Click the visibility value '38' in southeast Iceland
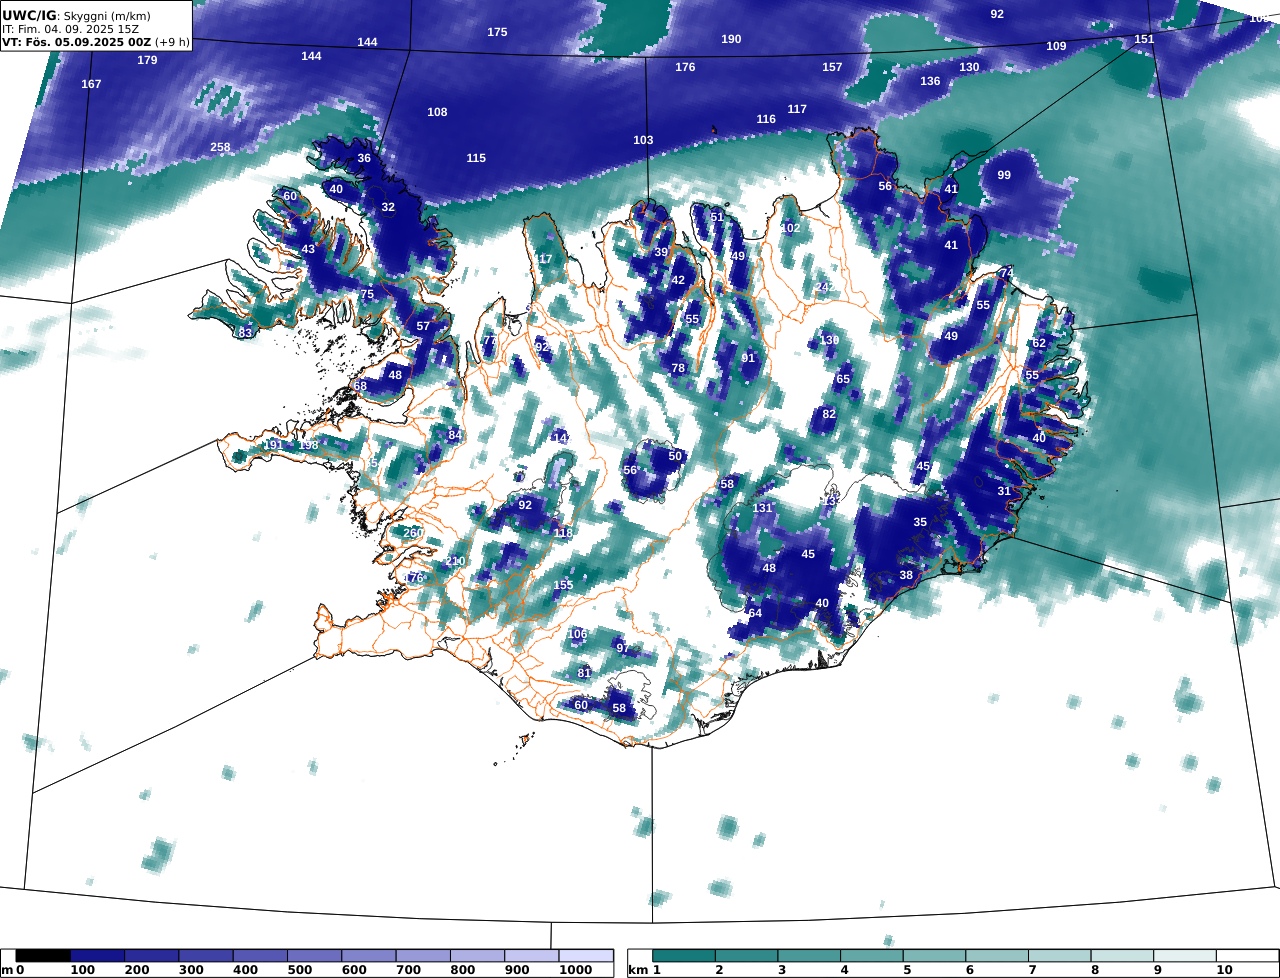Screen dimensions: 1280x978 906,575
